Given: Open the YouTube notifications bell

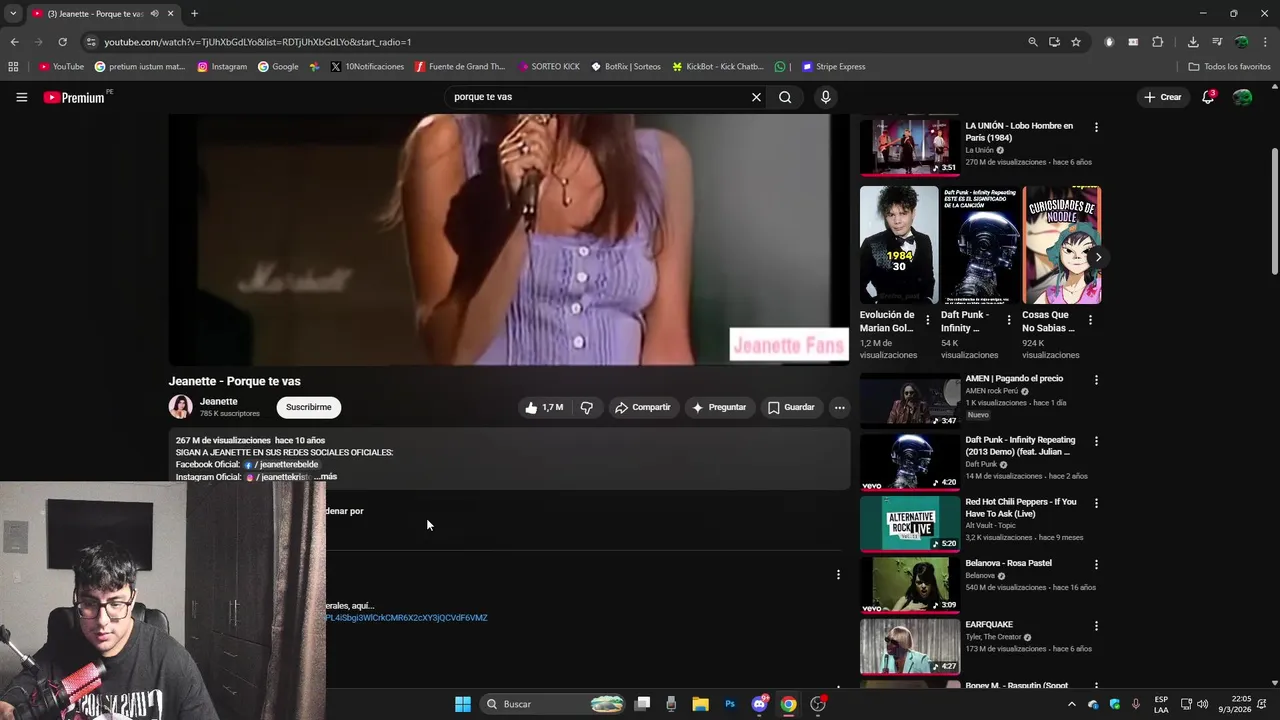Looking at the screenshot, I should [1208, 97].
